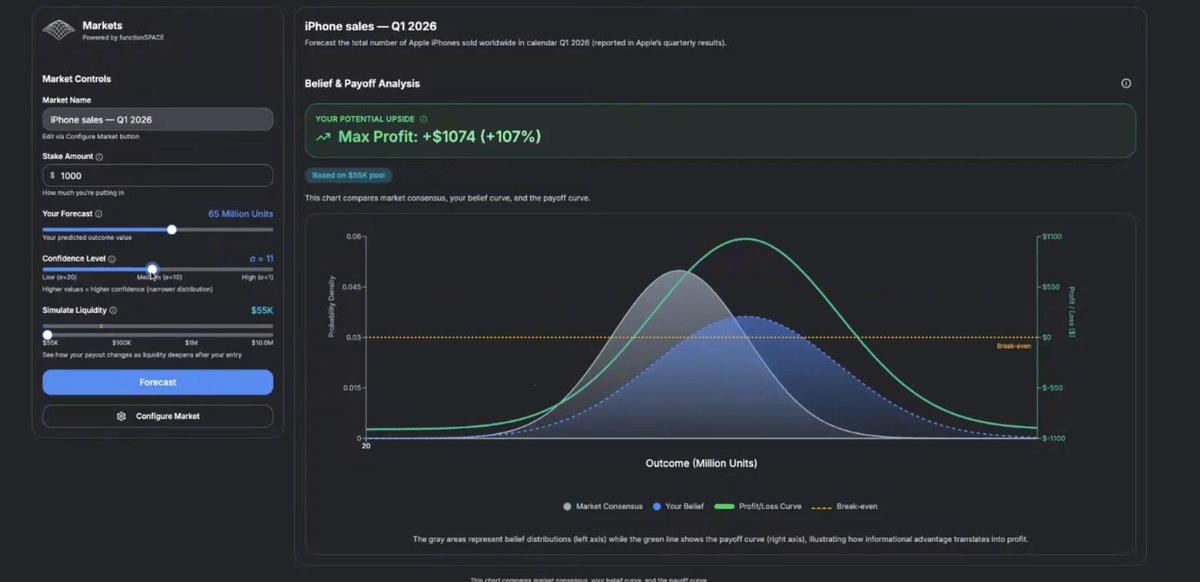Click the "$1100" right axis label
The image size is (1200, 582).
pyautogui.click(x=1053, y=237)
